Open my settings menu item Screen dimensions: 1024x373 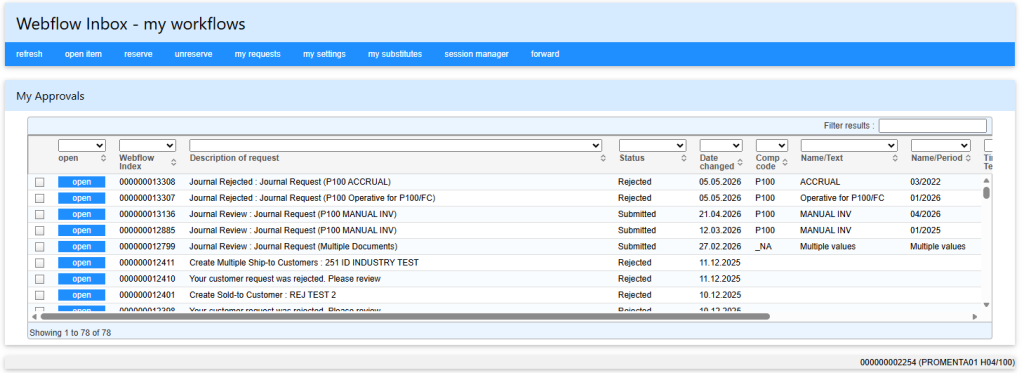coord(325,54)
